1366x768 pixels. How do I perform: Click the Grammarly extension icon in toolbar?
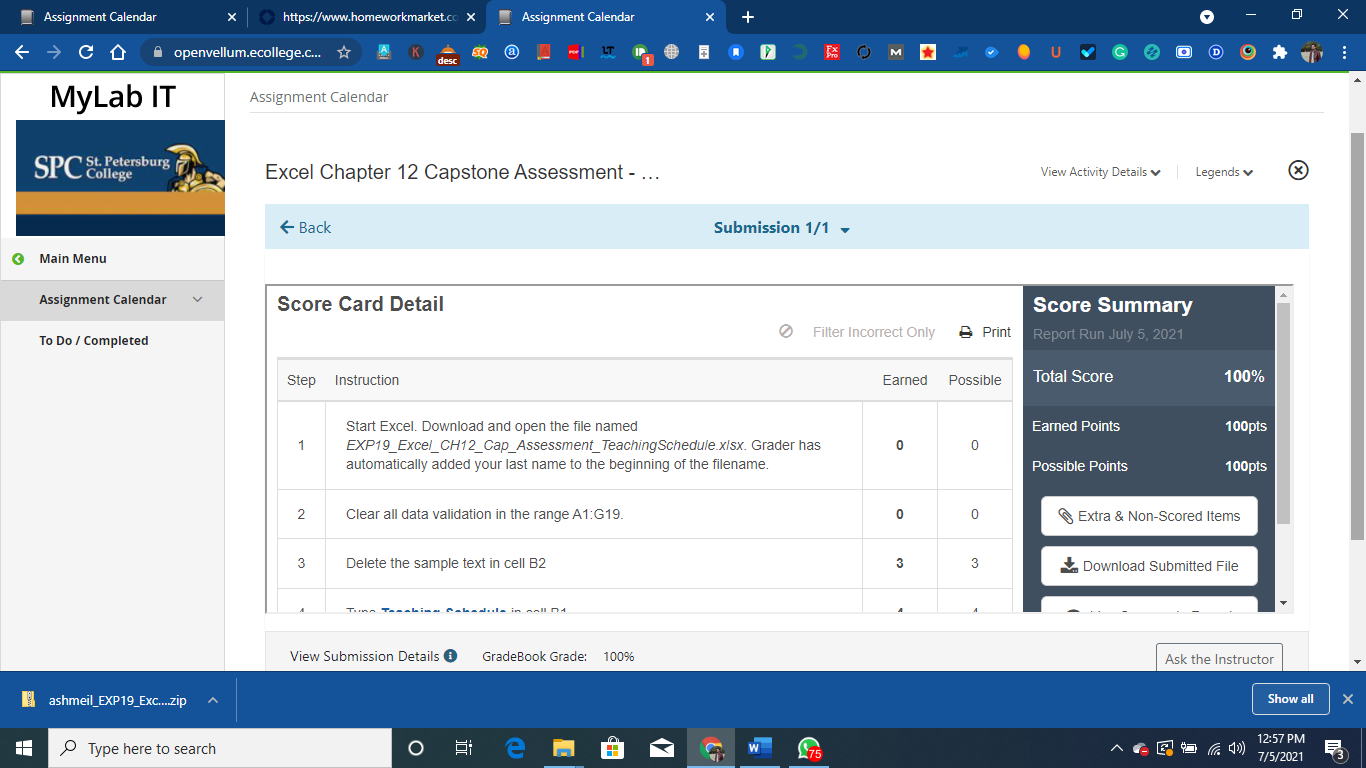(x=1120, y=52)
